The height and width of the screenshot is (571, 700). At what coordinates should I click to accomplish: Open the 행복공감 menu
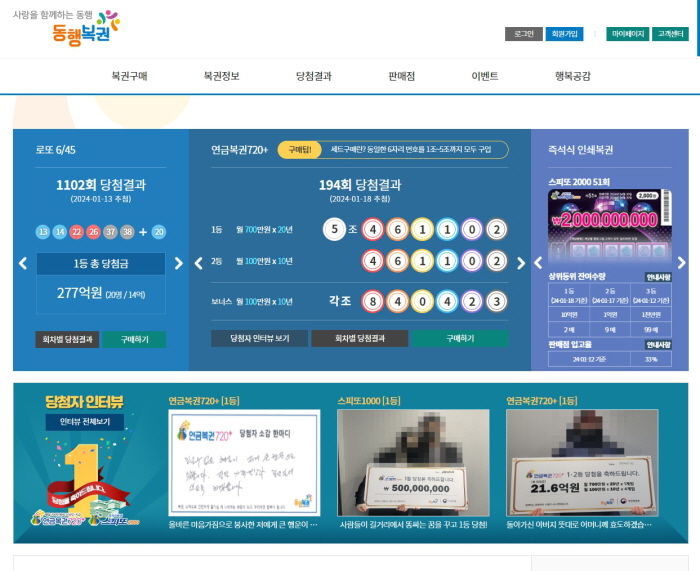pyautogui.click(x=573, y=76)
